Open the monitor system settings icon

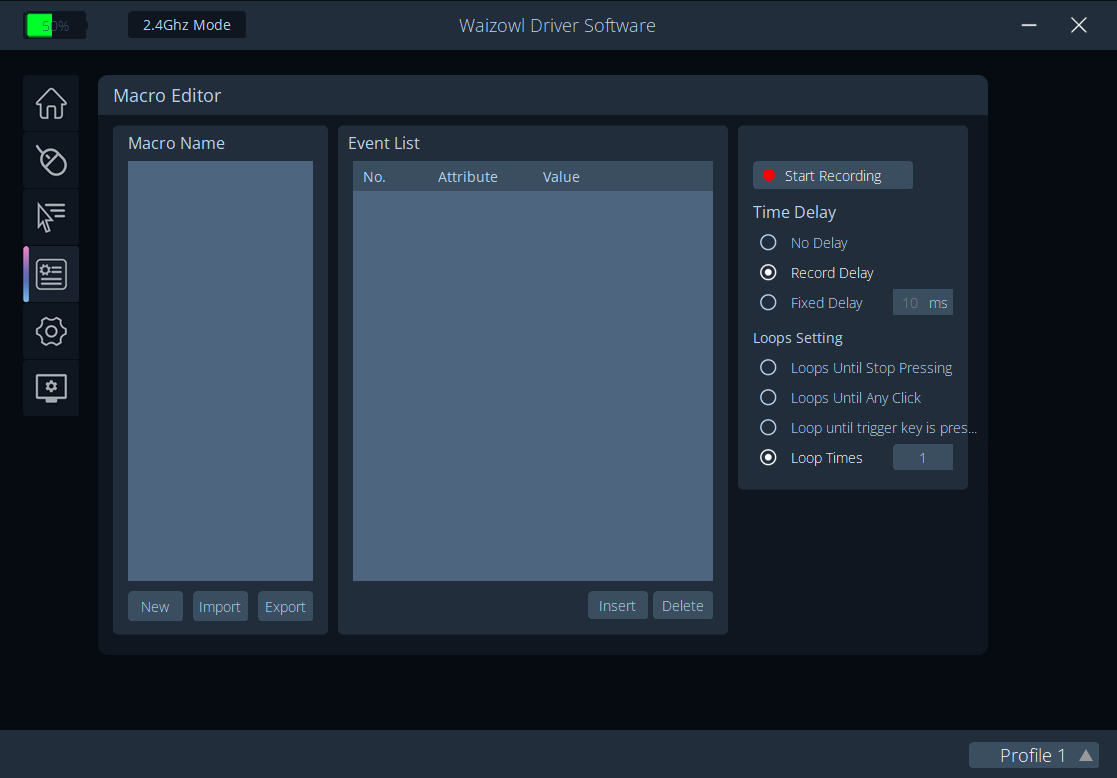tap(51, 388)
